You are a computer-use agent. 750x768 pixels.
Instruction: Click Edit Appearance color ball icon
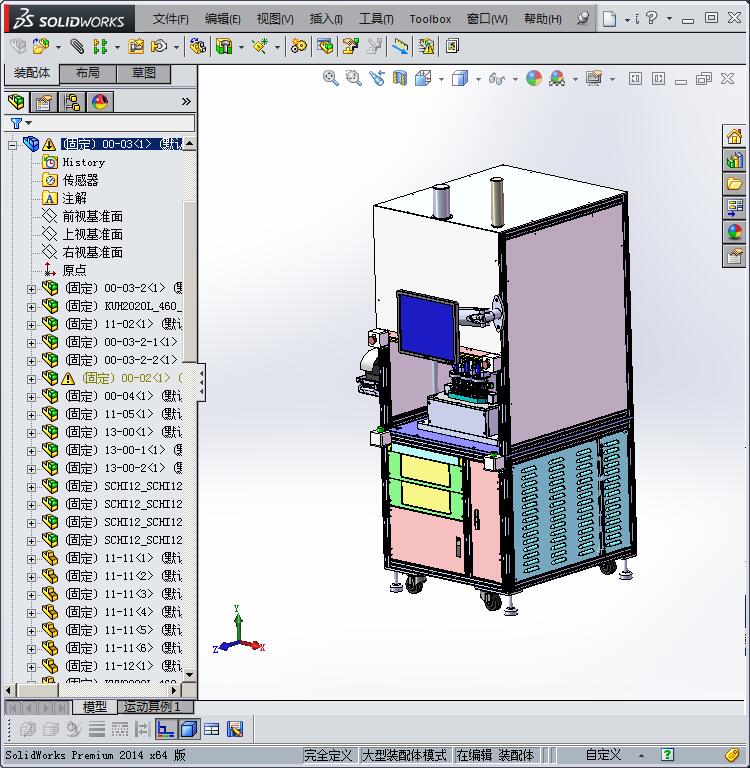(x=534, y=78)
